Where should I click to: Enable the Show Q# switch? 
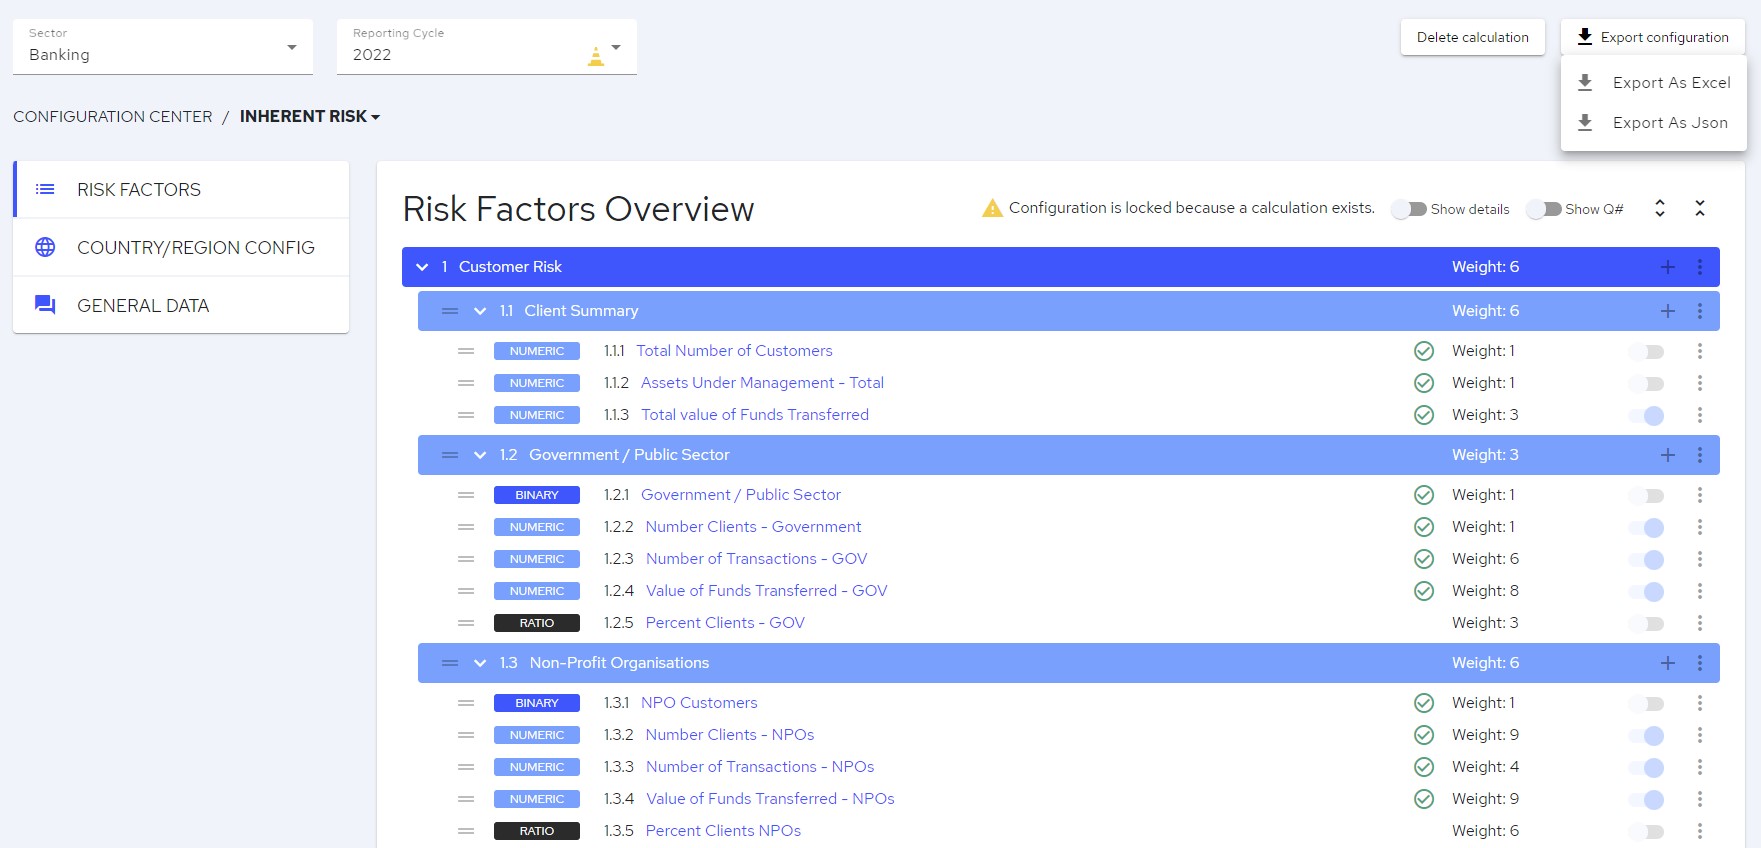1543,209
